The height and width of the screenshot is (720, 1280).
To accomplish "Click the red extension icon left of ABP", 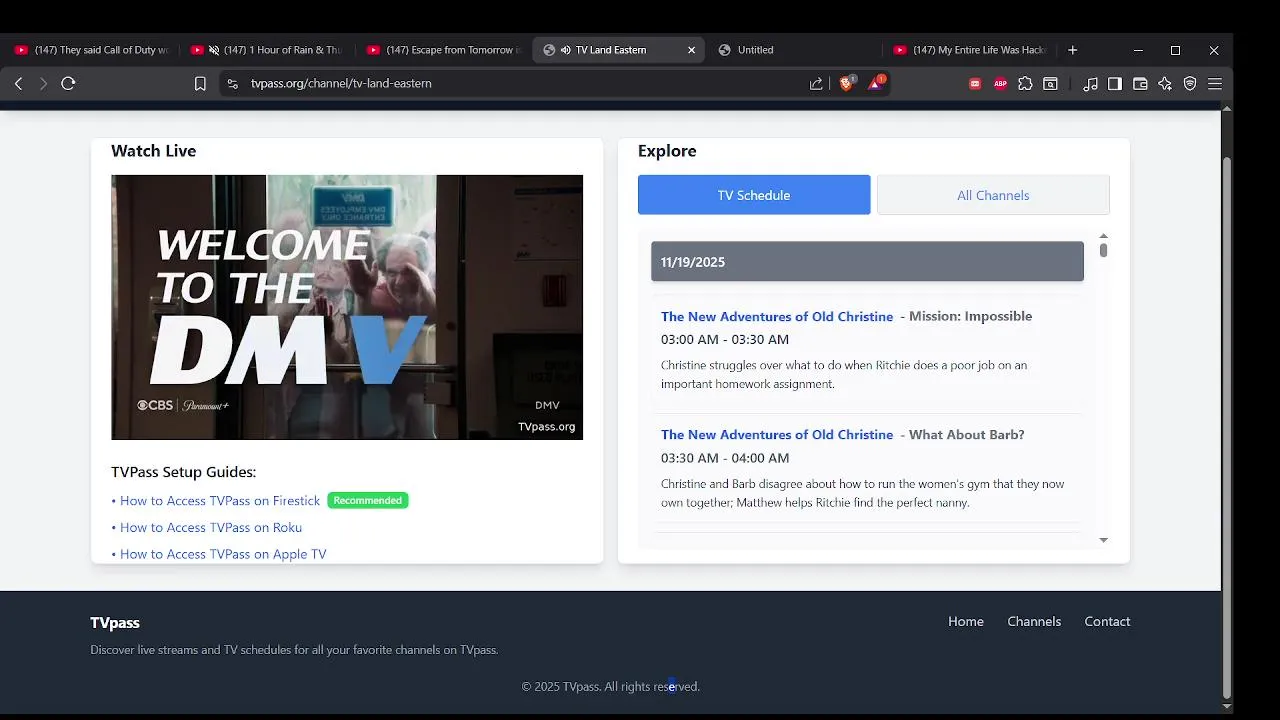I will 975,84.
